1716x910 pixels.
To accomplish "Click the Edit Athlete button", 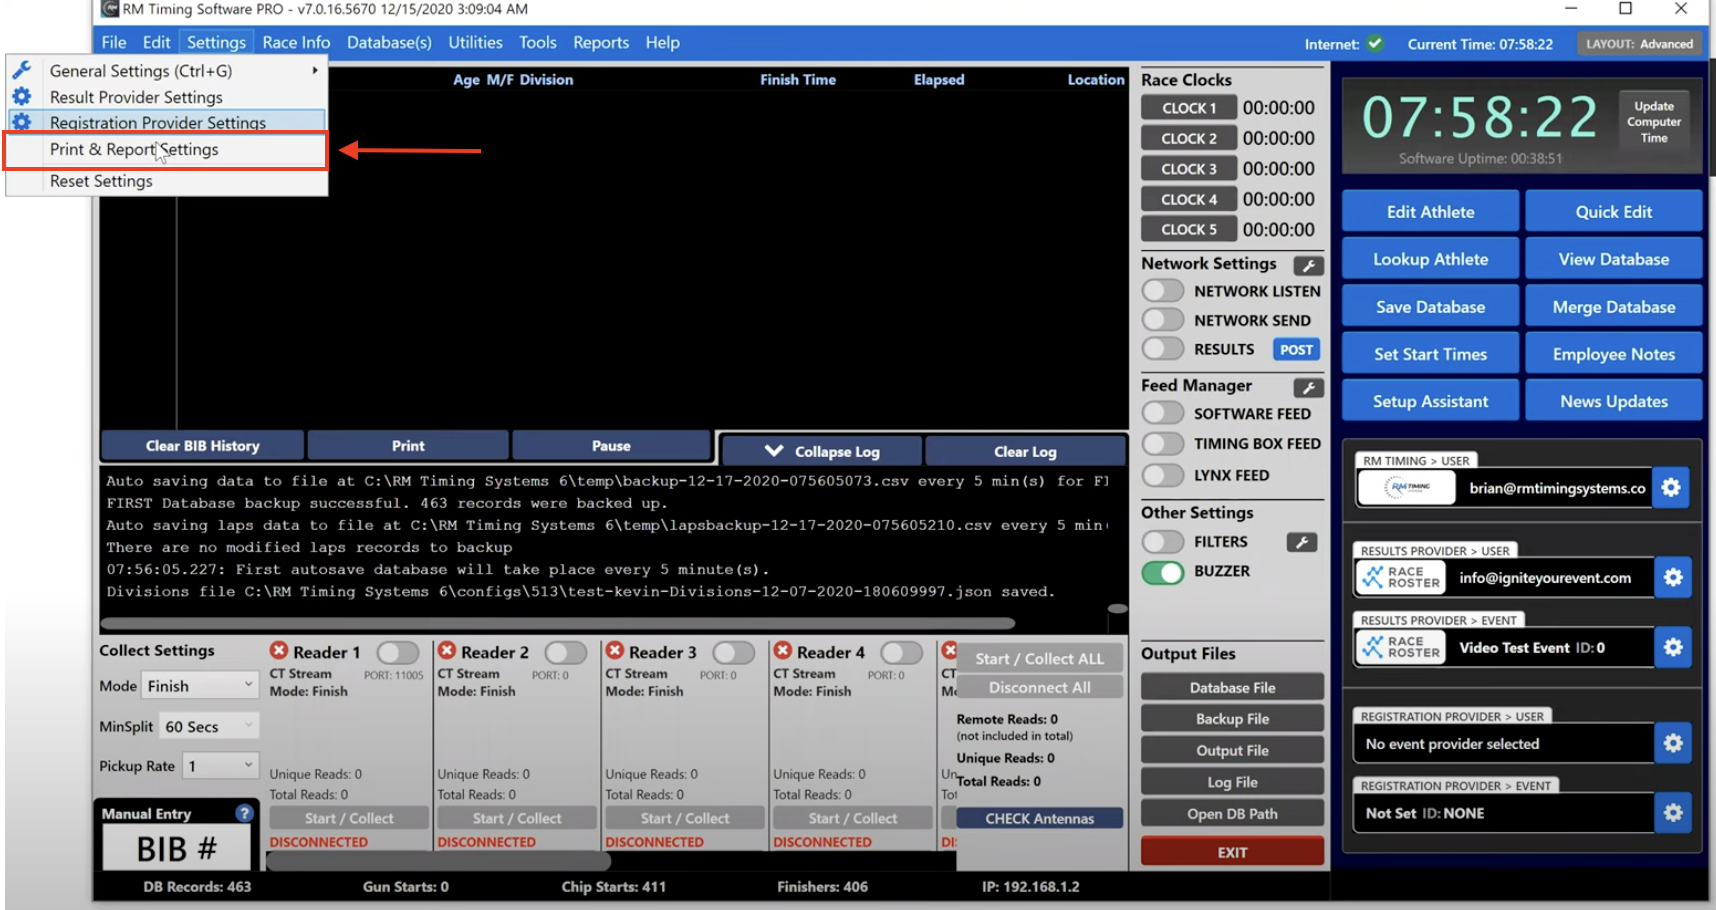I will (x=1430, y=212).
